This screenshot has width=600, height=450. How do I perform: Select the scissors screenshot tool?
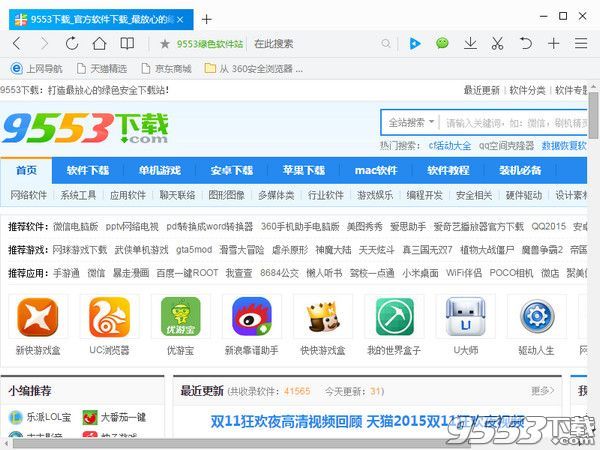[x=497, y=44]
